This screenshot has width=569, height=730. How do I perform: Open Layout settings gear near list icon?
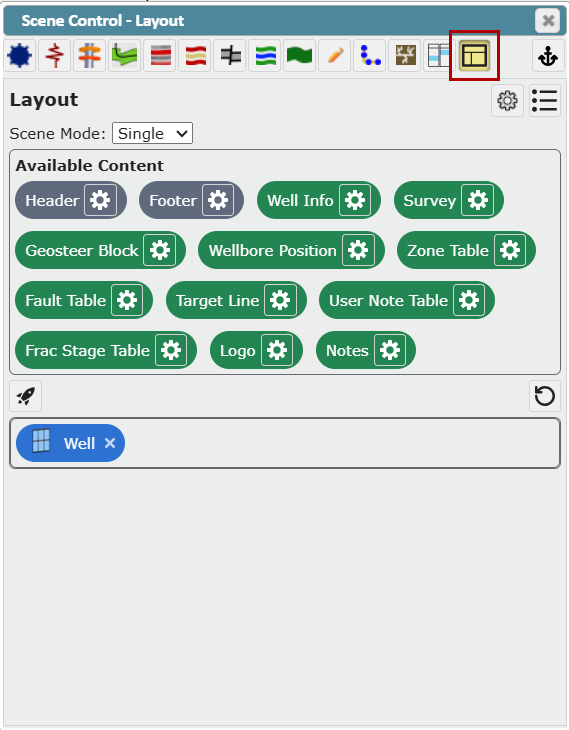click(x=507, y=101)
